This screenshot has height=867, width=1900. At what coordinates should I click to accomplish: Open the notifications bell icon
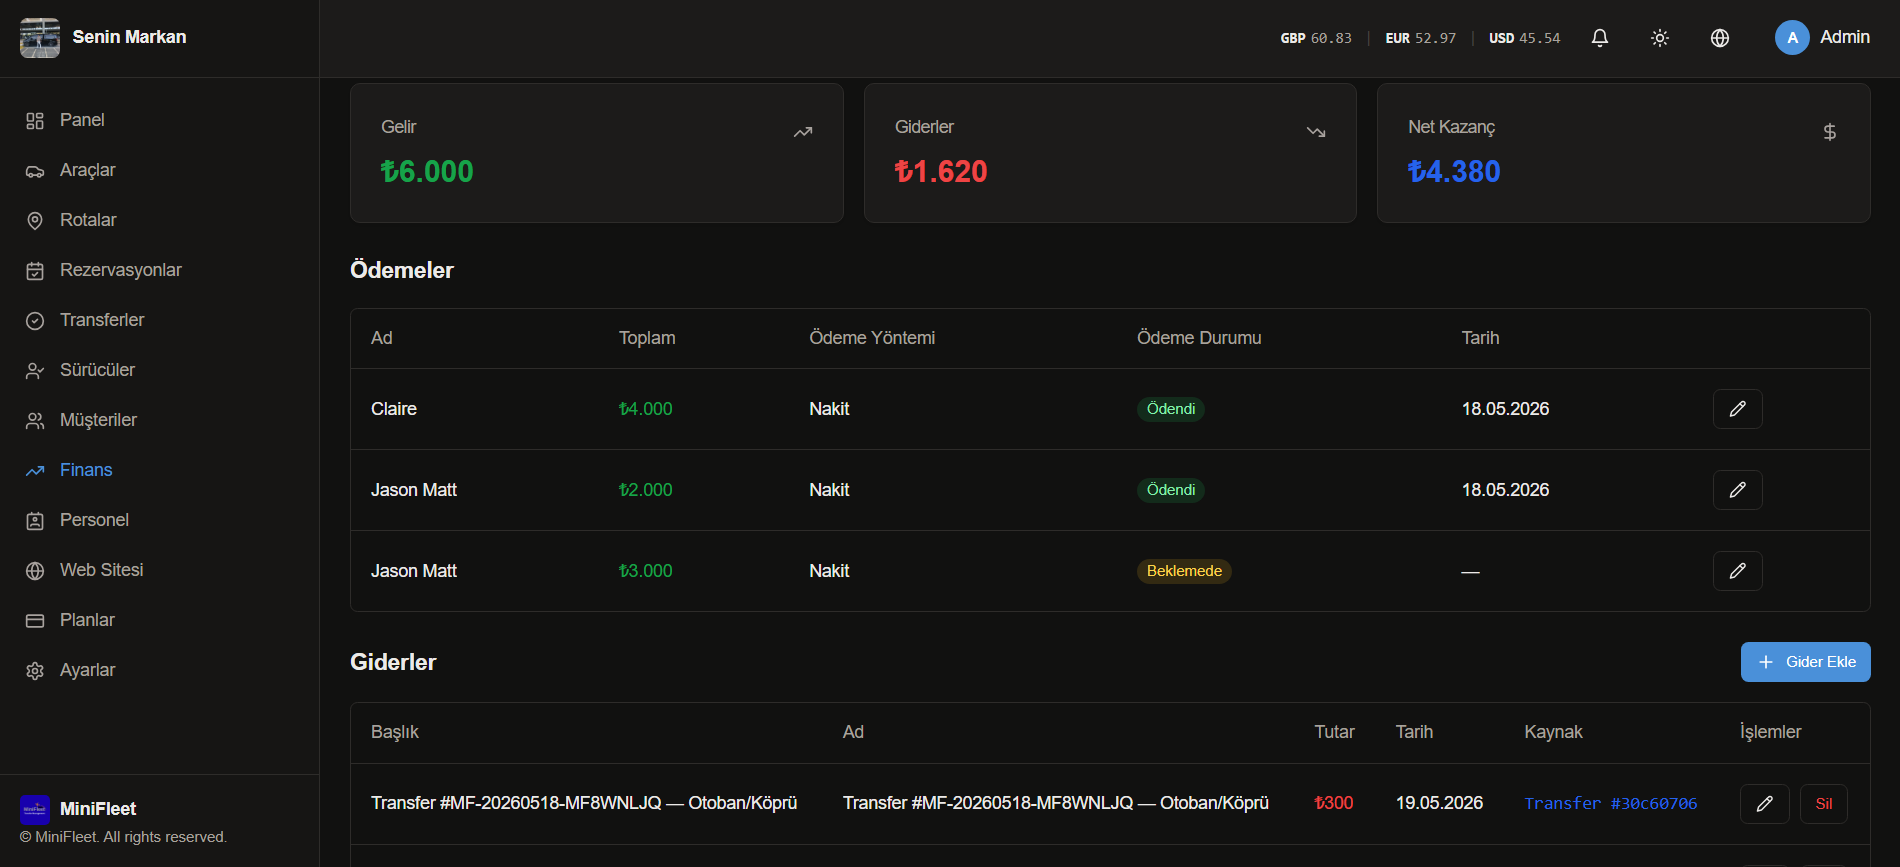click(1600, 38)
